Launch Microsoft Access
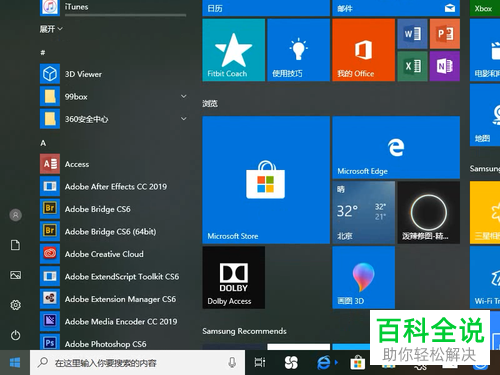This screenshot has height=375, width=500. (113, 164)
